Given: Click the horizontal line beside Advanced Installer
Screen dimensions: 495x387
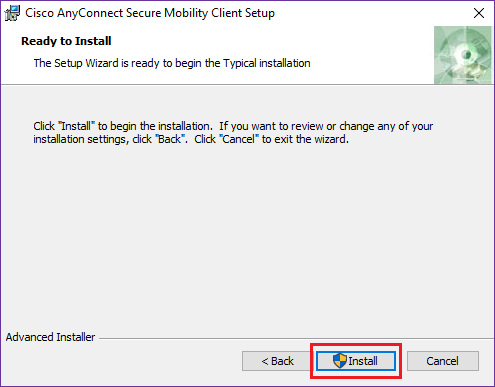Looking at the screenshot, I should (296, 339).
